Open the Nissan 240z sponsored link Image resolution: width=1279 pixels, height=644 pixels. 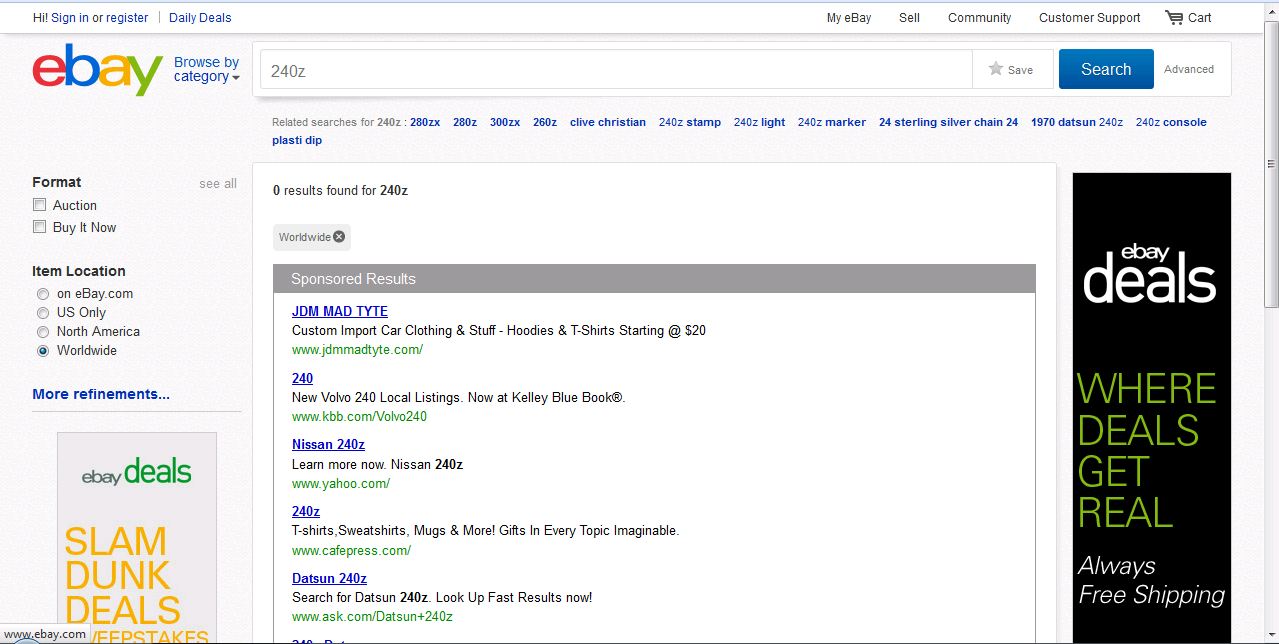coord(328,445)
